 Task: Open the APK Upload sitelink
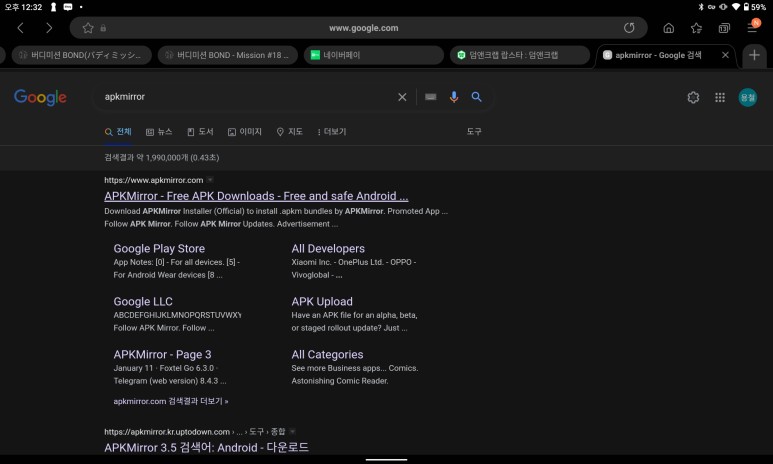click(x=322, y=301)
